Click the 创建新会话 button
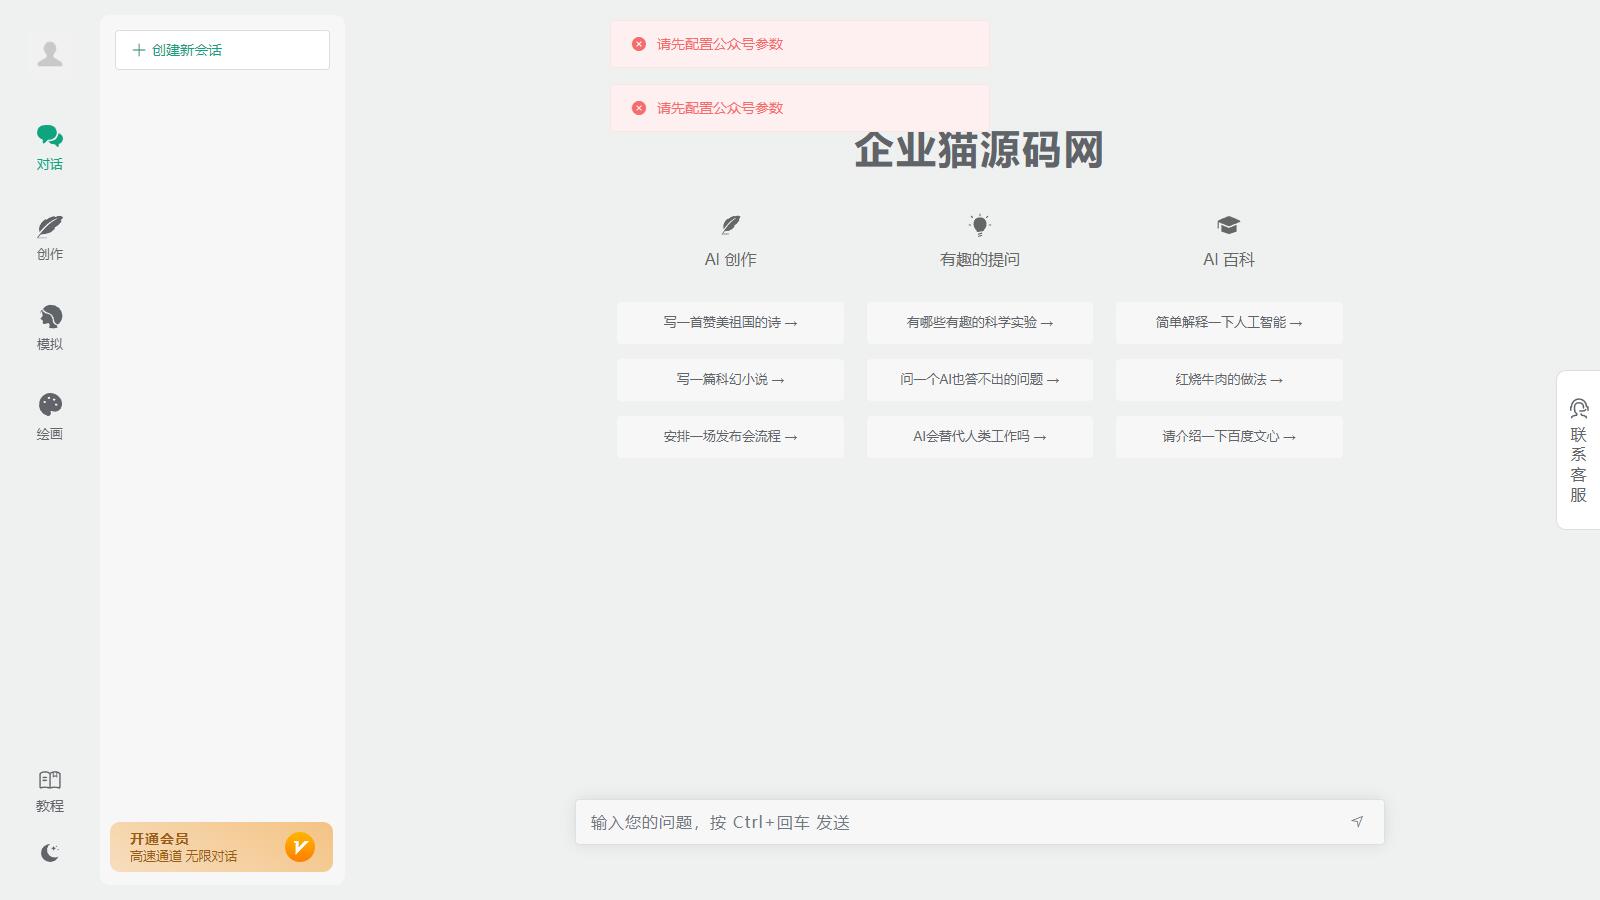 click(x=222, y=50)
